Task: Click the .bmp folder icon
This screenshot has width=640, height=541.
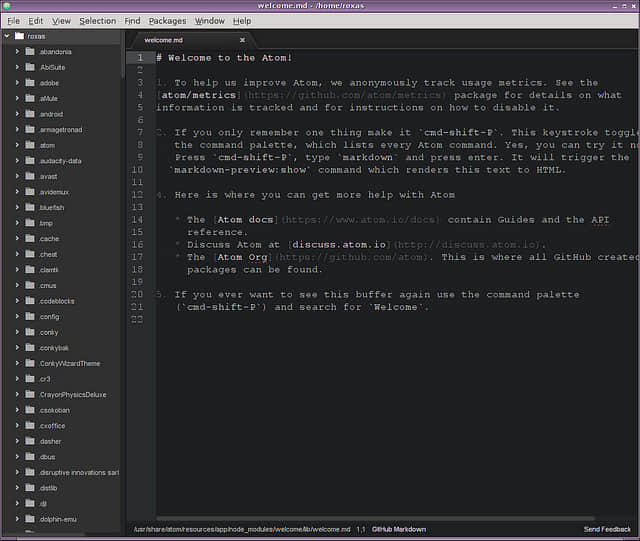Action: (x=30, y=223)
